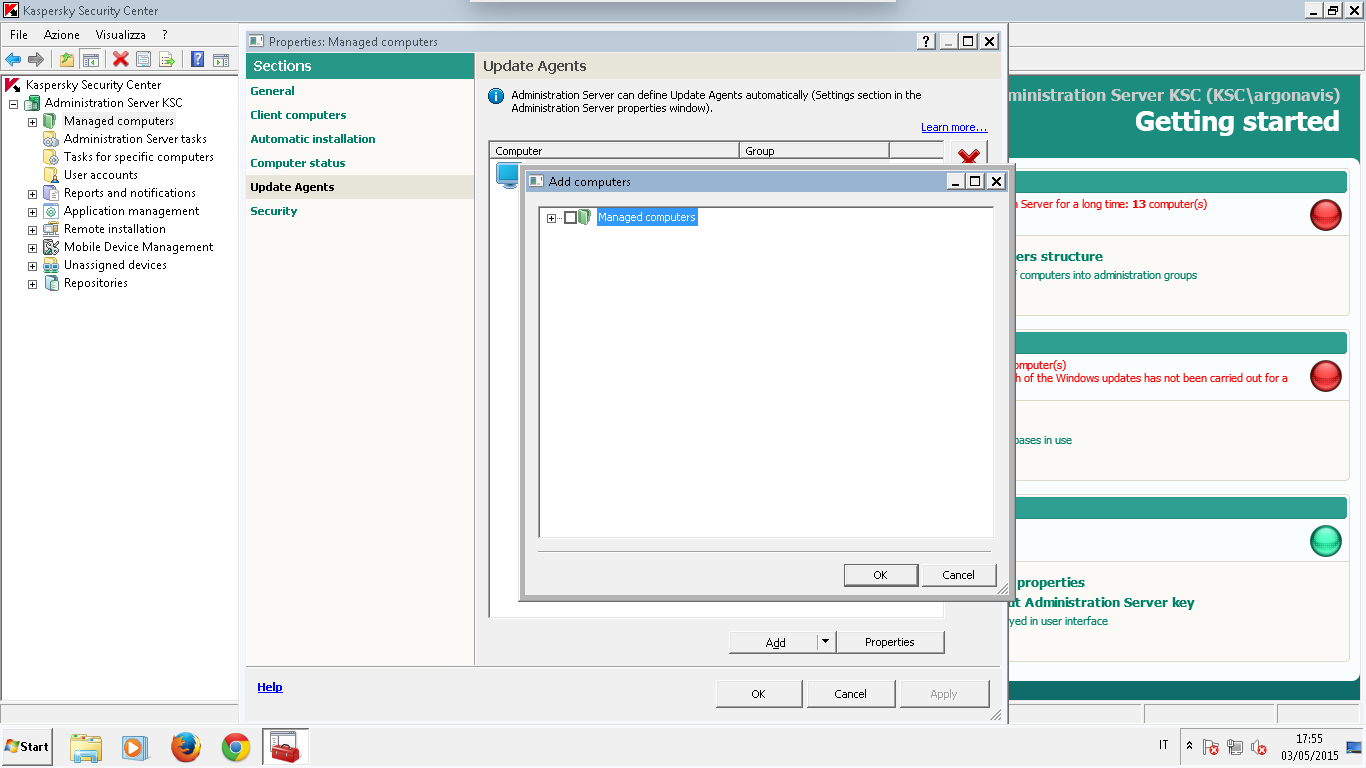This screenshot has height=768, width=1366.
Task: Click the muted speaker tray icon
Action: 1259,747
